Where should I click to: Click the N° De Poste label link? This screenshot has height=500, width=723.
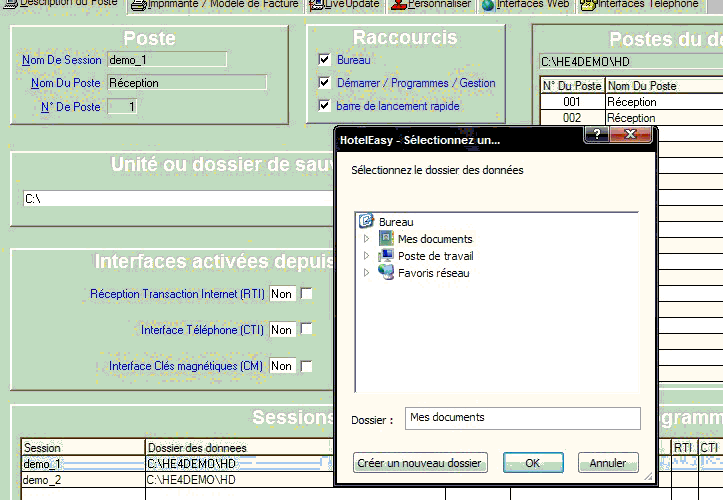coord(71,107)
